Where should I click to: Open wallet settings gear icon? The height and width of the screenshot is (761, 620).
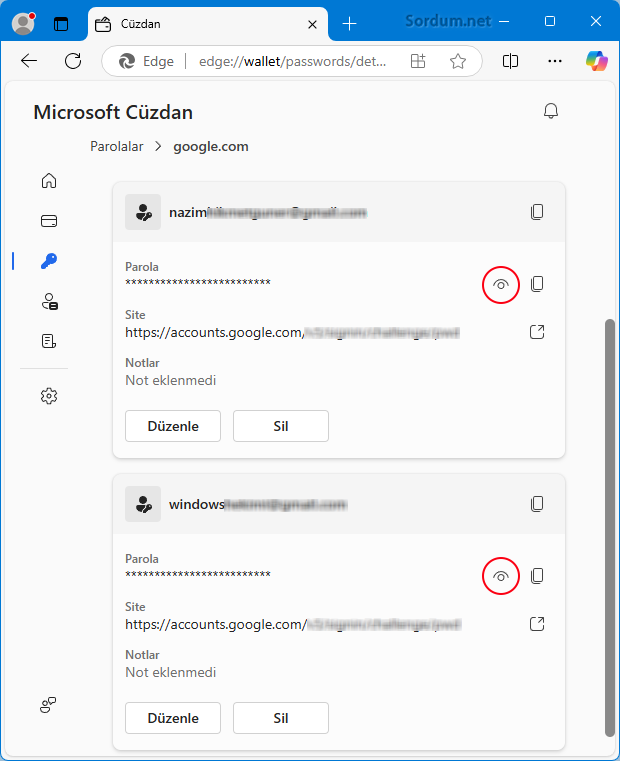pos(49,396)
